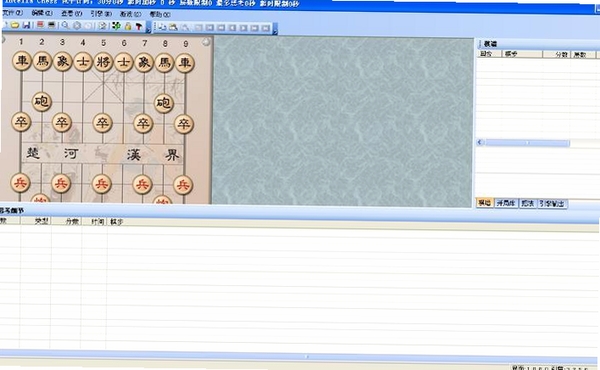
Task: Select the red 兵 on file 5
Action: [x=101, y=184]
